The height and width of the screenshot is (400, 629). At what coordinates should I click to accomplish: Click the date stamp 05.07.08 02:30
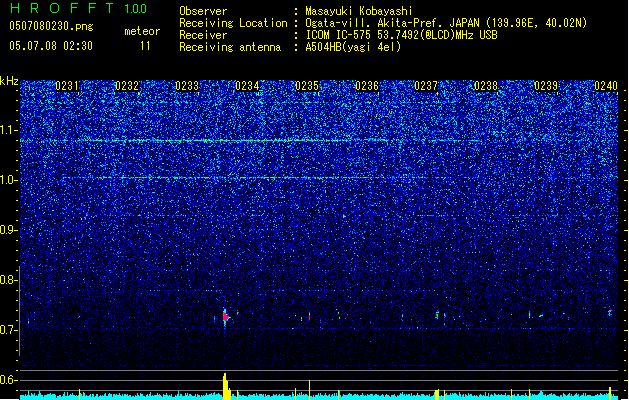click(x=51, y=46)
